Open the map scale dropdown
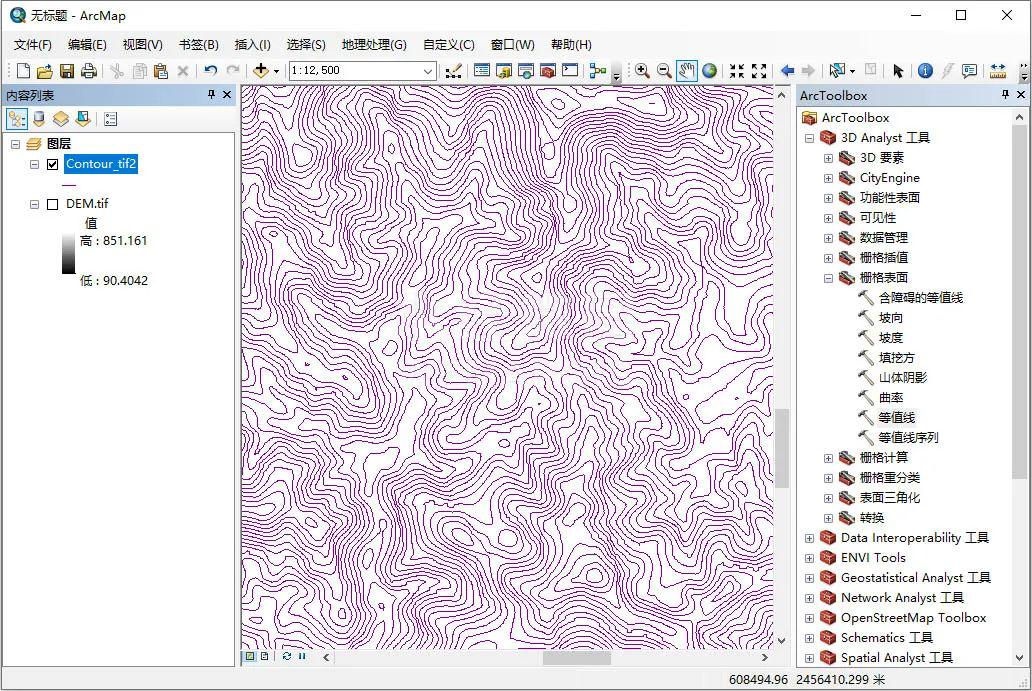The width and height of the screenshot is (1032, 691). point(430,71)
